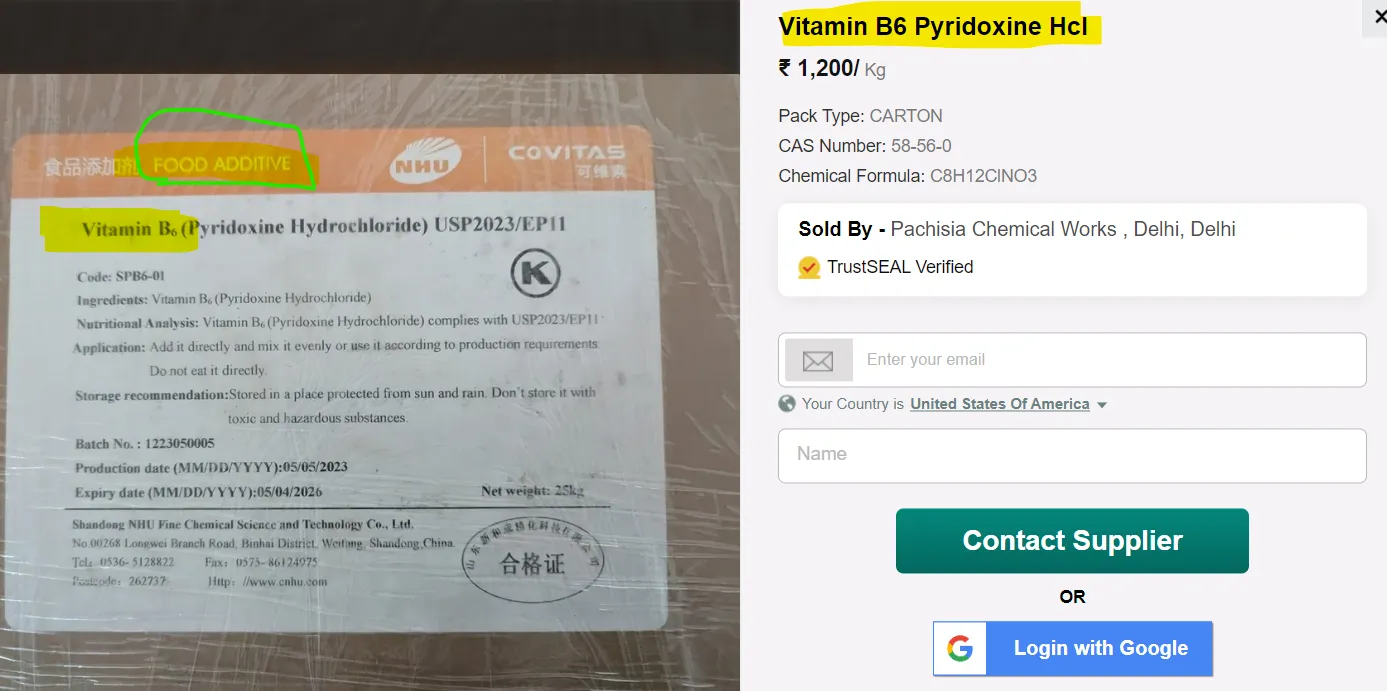The height and width of the screenshot is (691, 1387).
Task: Click the kosher K symbol on label
Action: click(x=535, y=273)
